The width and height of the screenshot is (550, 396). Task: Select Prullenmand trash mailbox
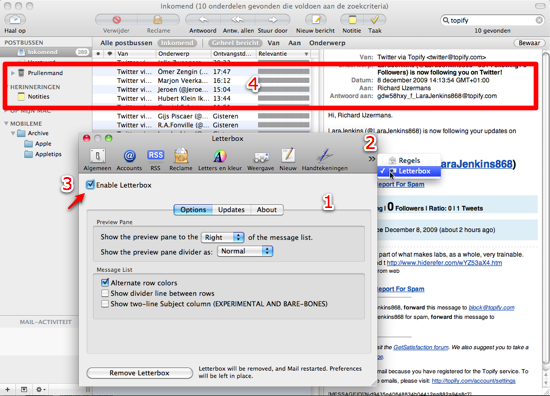pyautogui.click(x=46, y=73)
